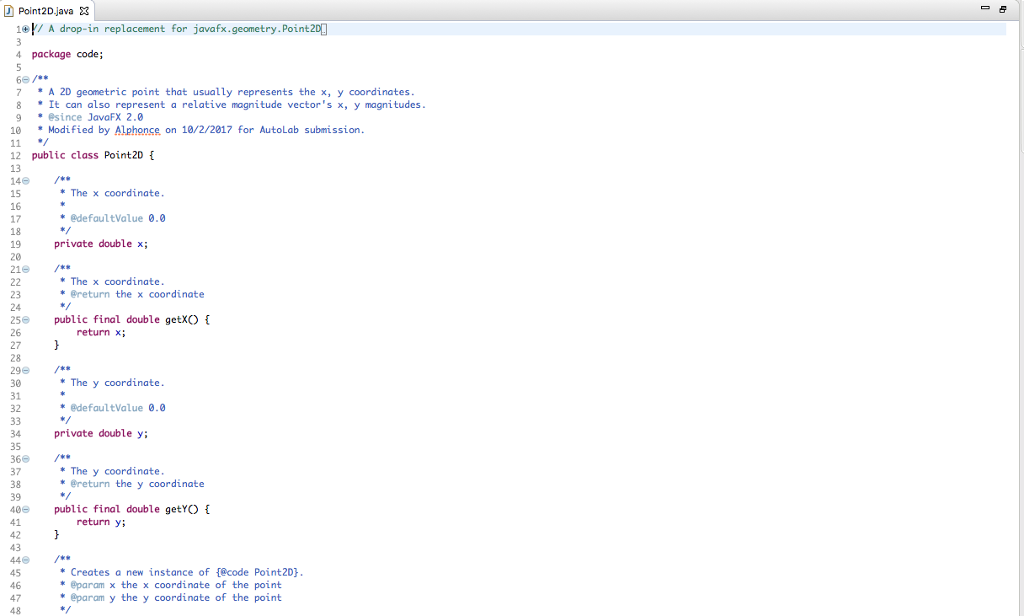The image size is (1024, 616).
Task: Restore the editor view to normal size
Action: (1002, 8)
